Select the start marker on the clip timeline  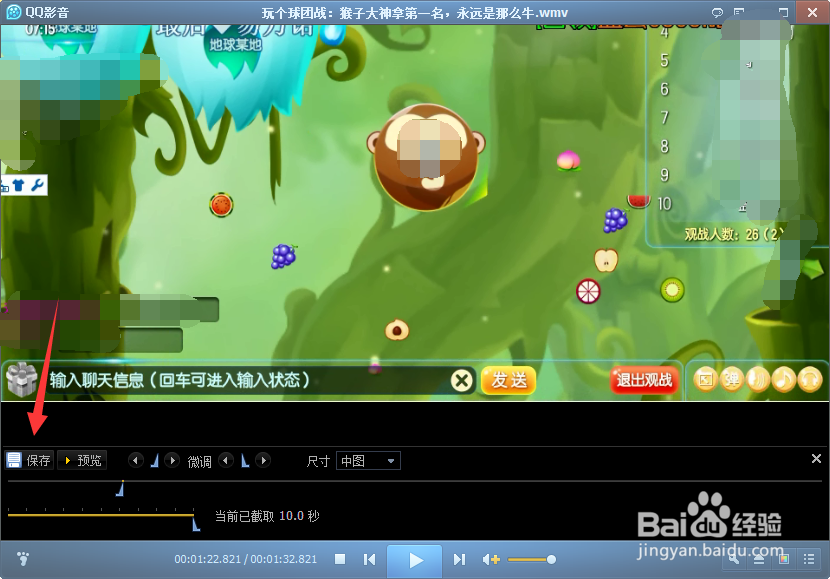pos(120,489)
